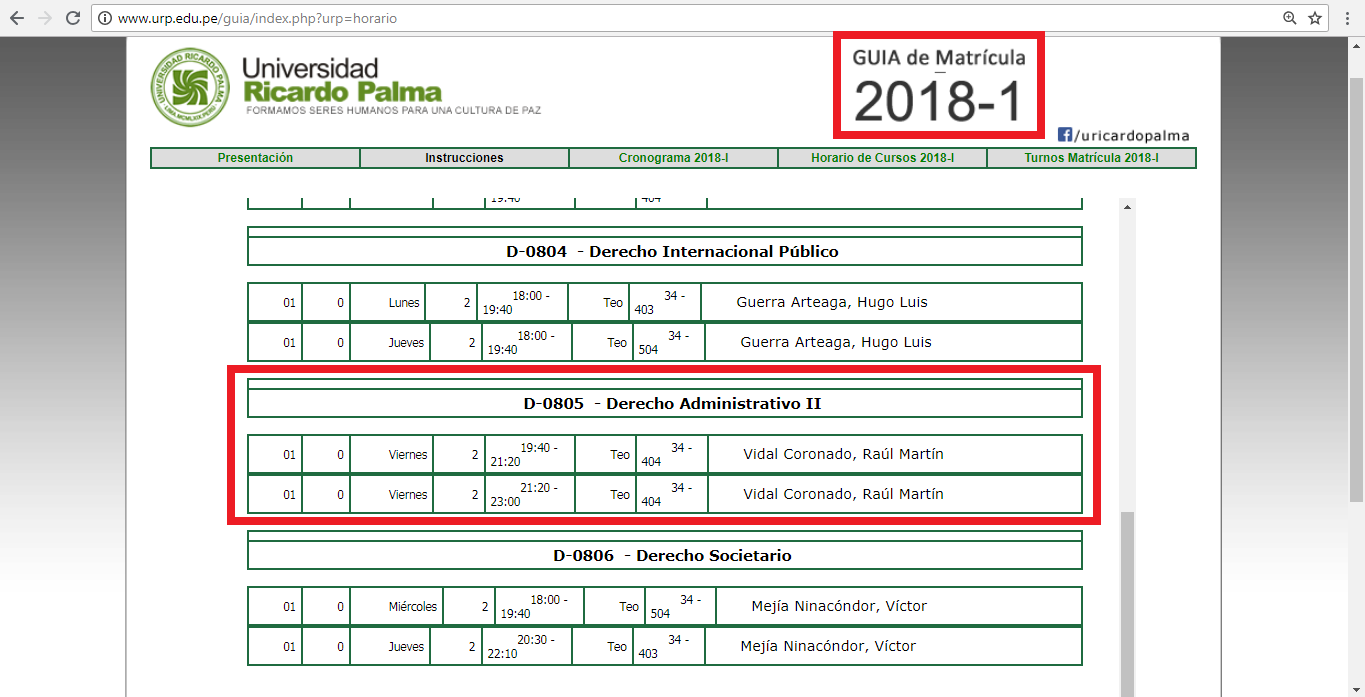Open the Instrucciones tab
Screen dimensions: 1365x697
coord(464,158)
